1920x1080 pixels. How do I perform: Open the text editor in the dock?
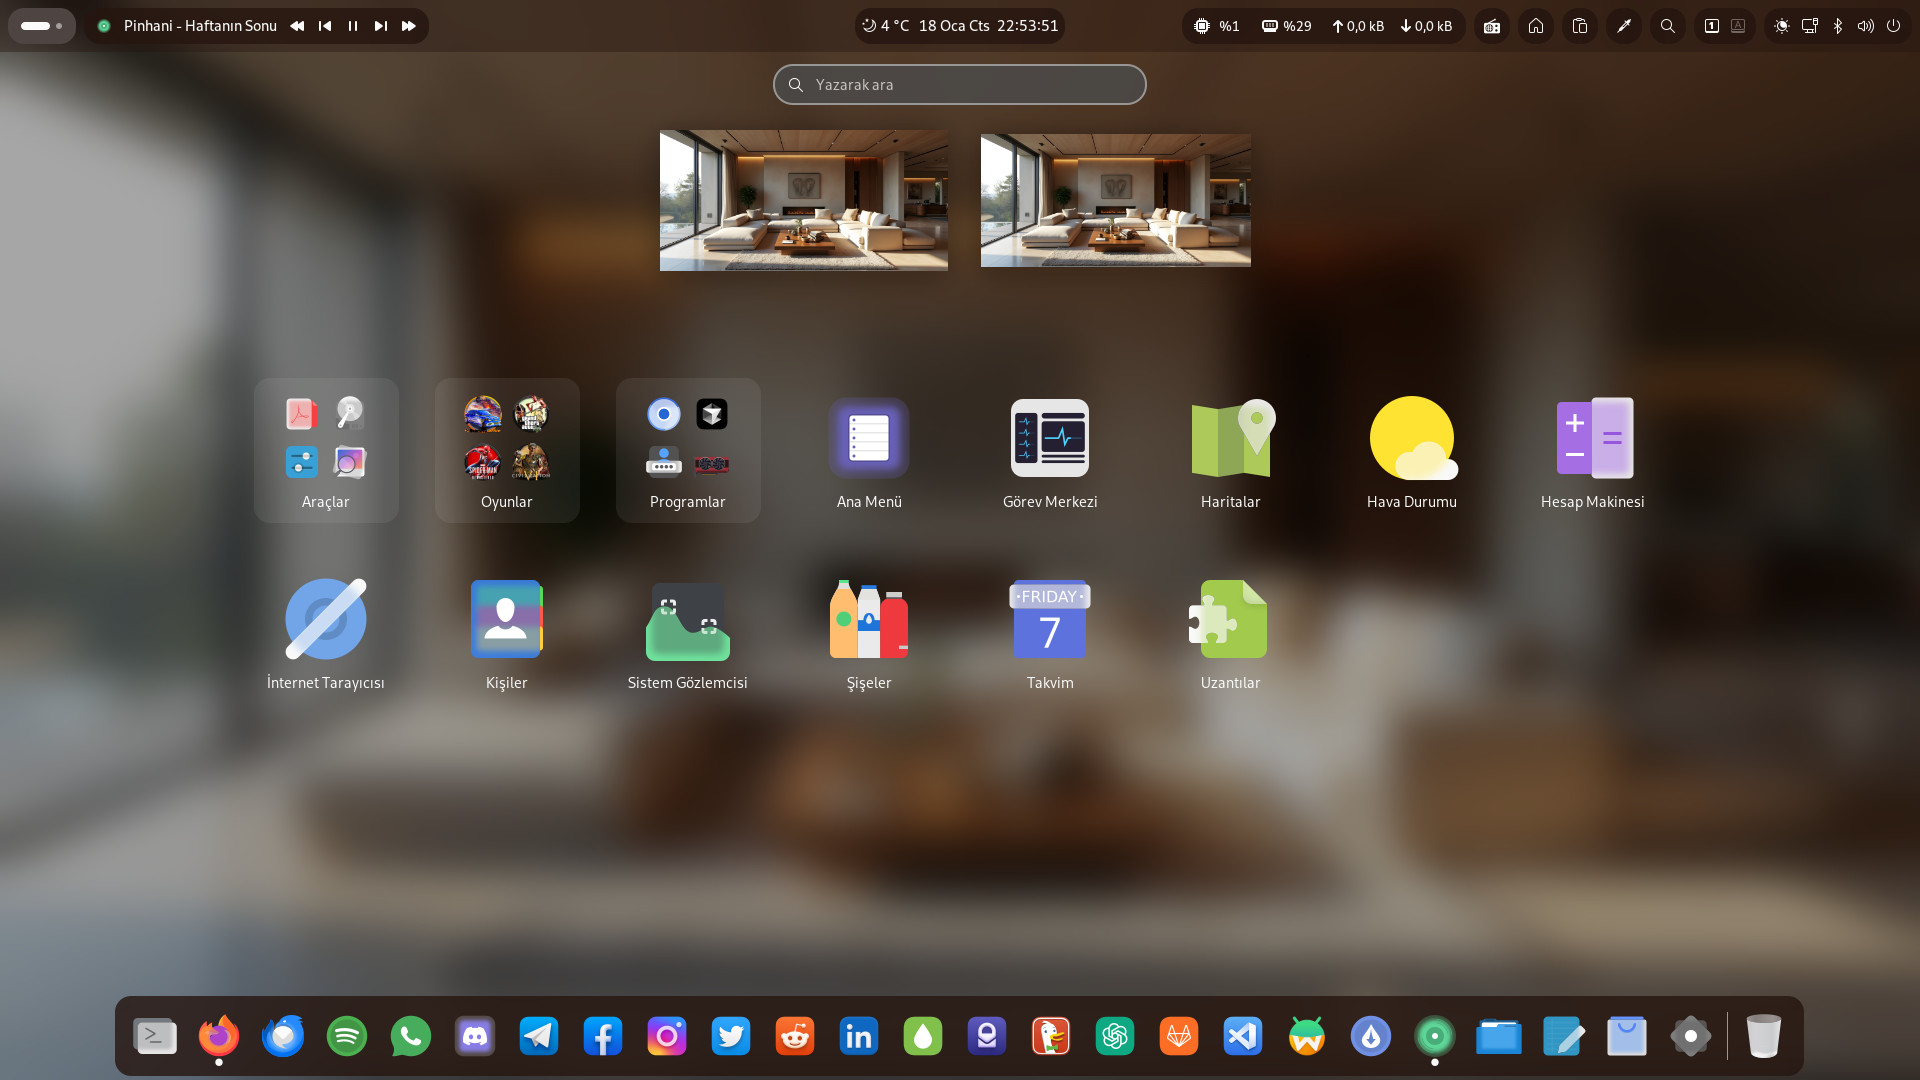tap(1563, 1036)
